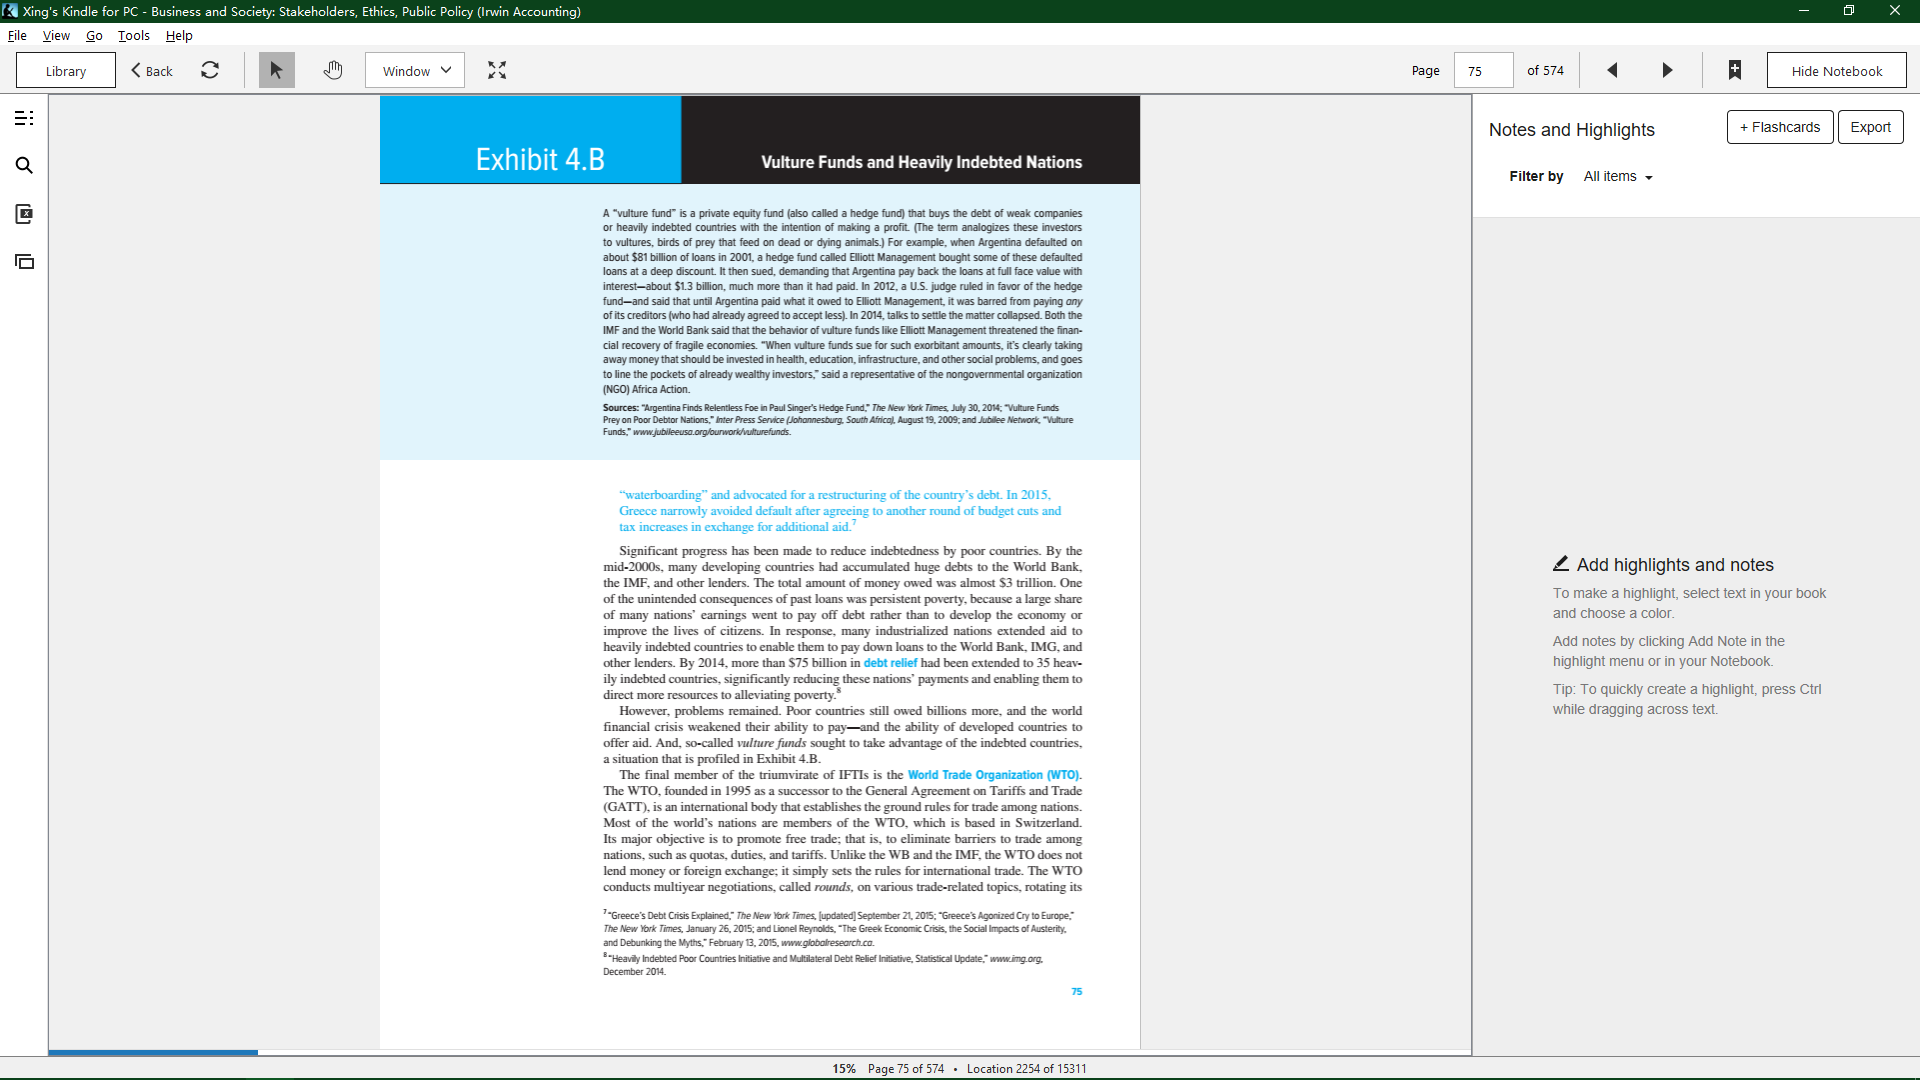Open the table of contents icon
The image size is (1920, 1080).
pos(24,118)
